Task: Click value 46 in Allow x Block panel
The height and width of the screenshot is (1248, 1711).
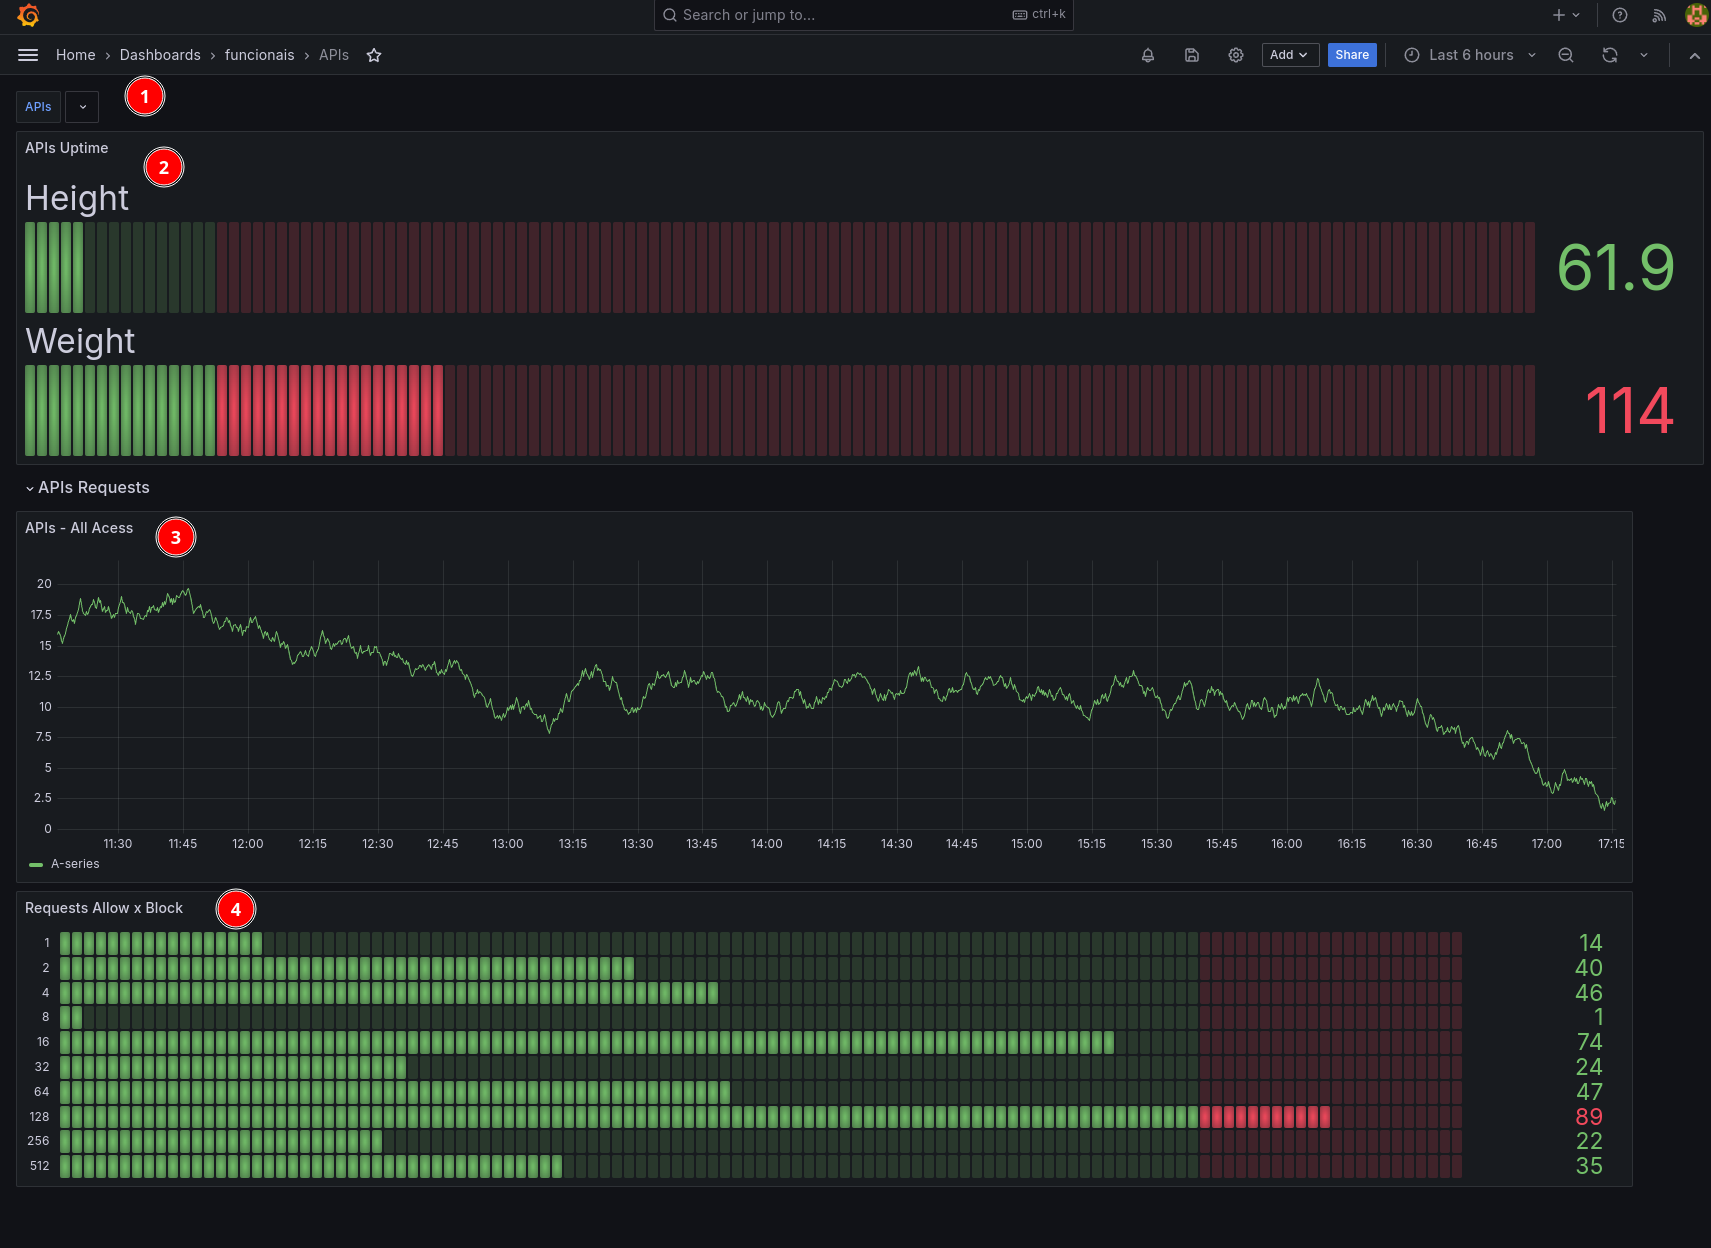Action: coord(1589,993)
